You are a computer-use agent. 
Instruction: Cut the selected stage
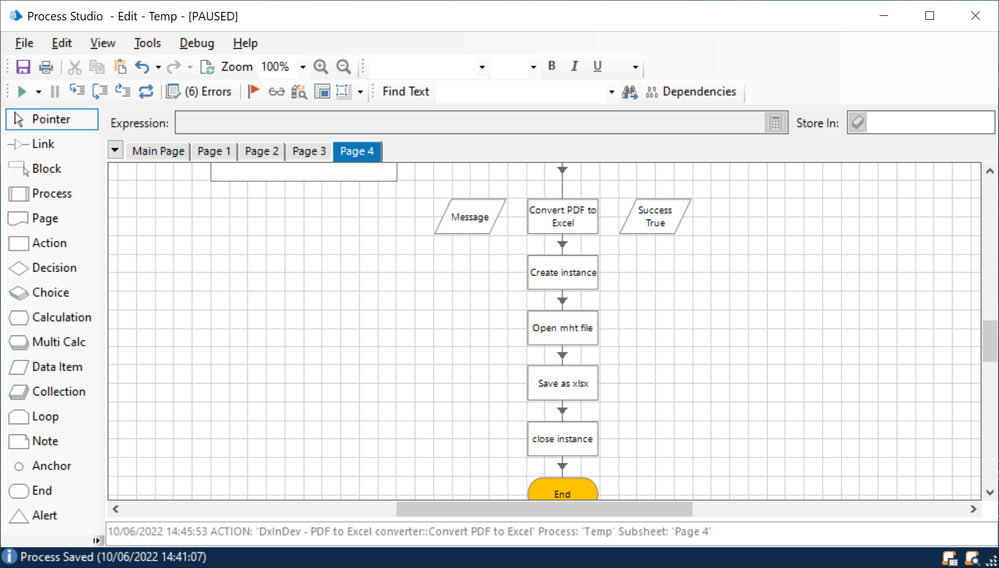pos(75,67)
